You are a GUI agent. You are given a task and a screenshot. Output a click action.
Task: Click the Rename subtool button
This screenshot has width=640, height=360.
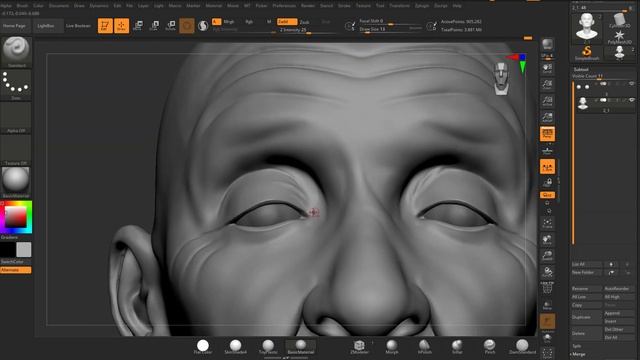point(586,289)
